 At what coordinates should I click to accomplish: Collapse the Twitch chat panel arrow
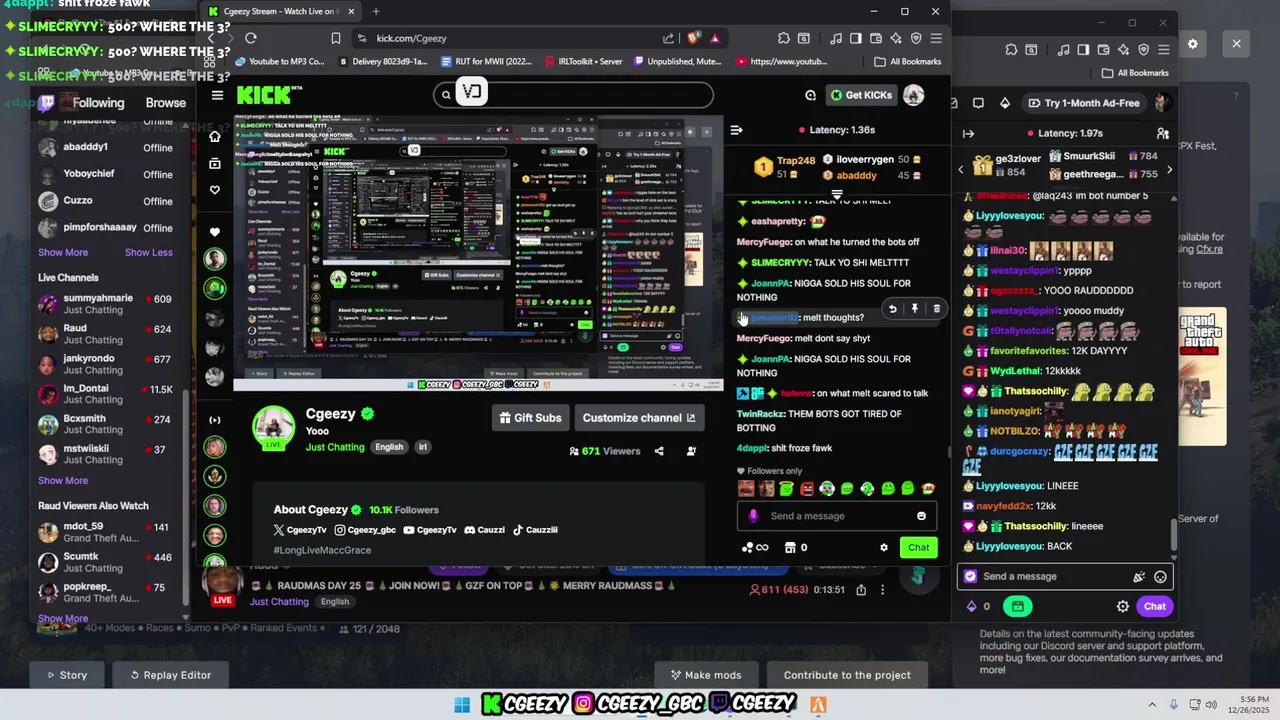coord(968,133)
